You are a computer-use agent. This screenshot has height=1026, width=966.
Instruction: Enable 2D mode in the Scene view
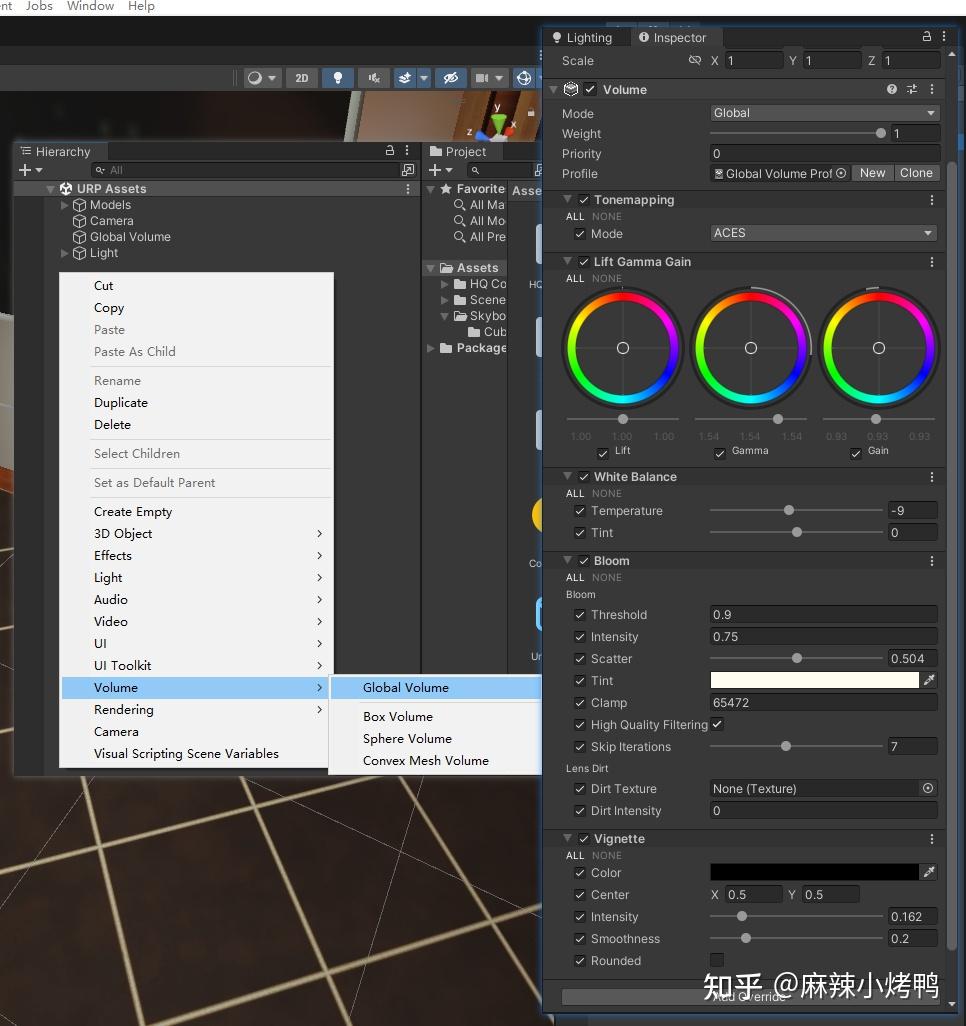[x=302, y=78]
